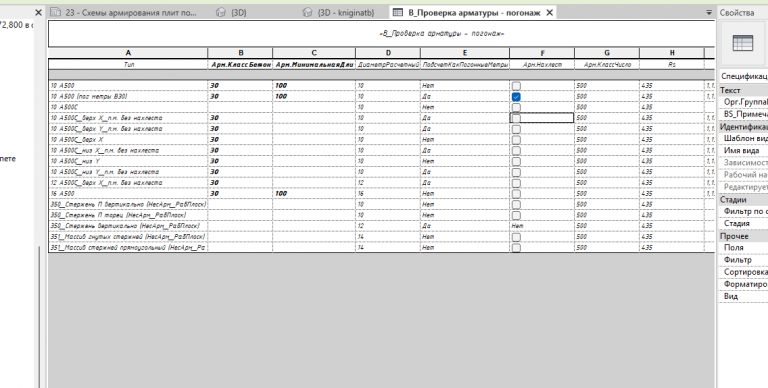The width and height of the screenshot is (768, 388).
Task: Click the Rs field header
Action: click(x=672, y=64)
